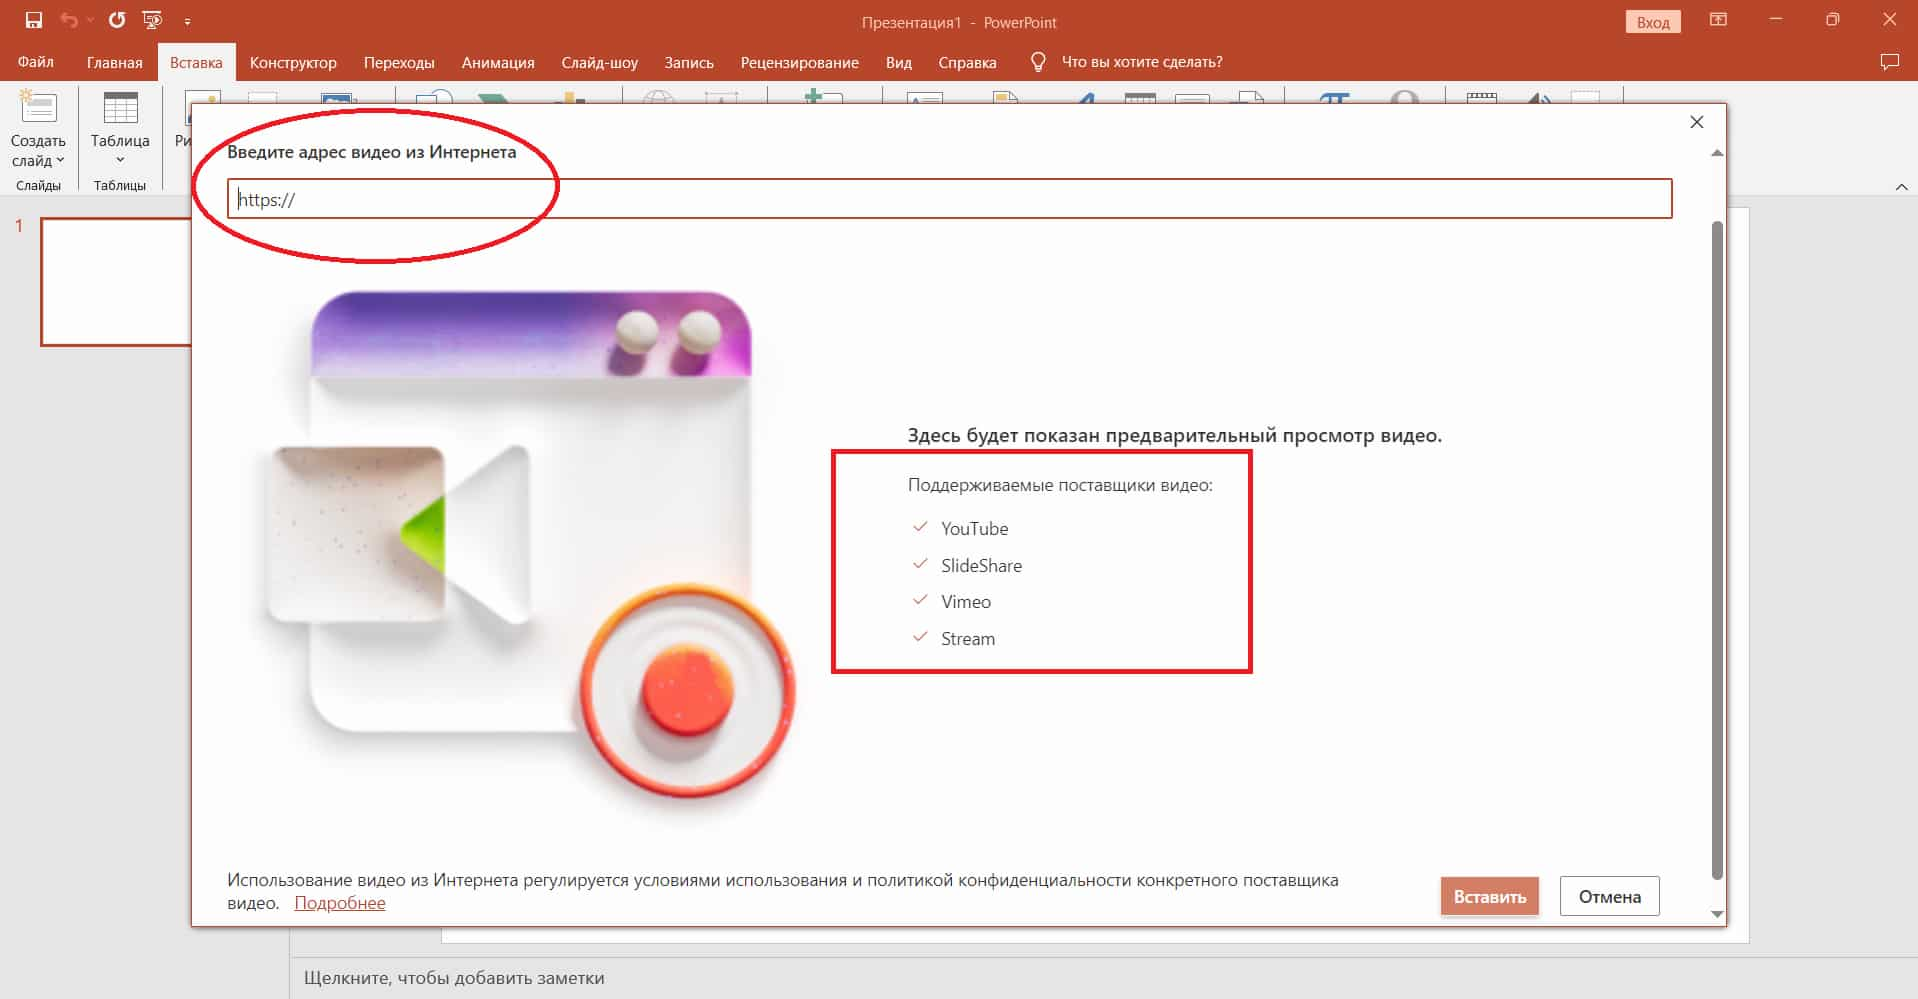Click 'Введите адрес видео из Интернета' heading

(x=371, y=152)
